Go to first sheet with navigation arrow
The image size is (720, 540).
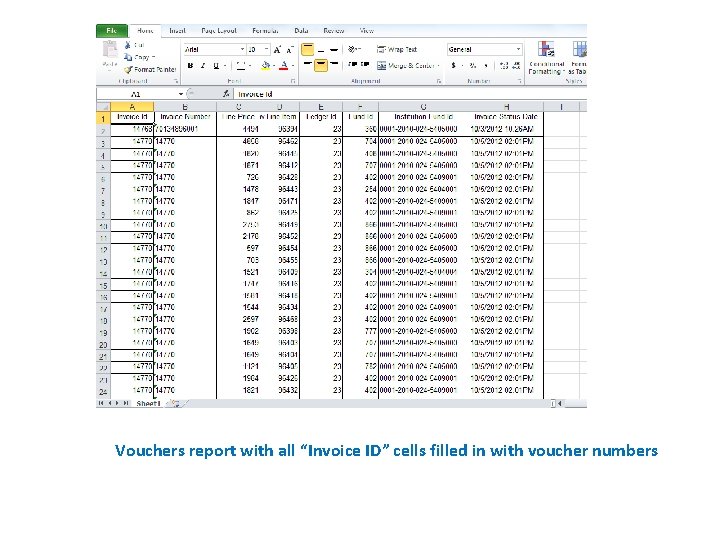point(101,403)
